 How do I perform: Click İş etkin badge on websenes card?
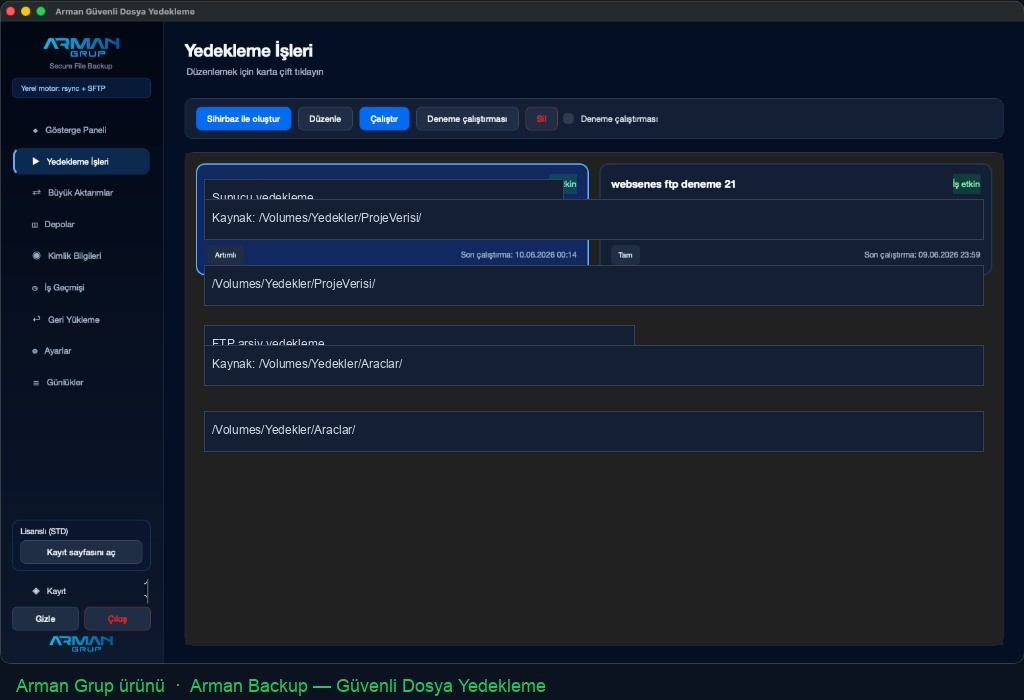[966, 184]
